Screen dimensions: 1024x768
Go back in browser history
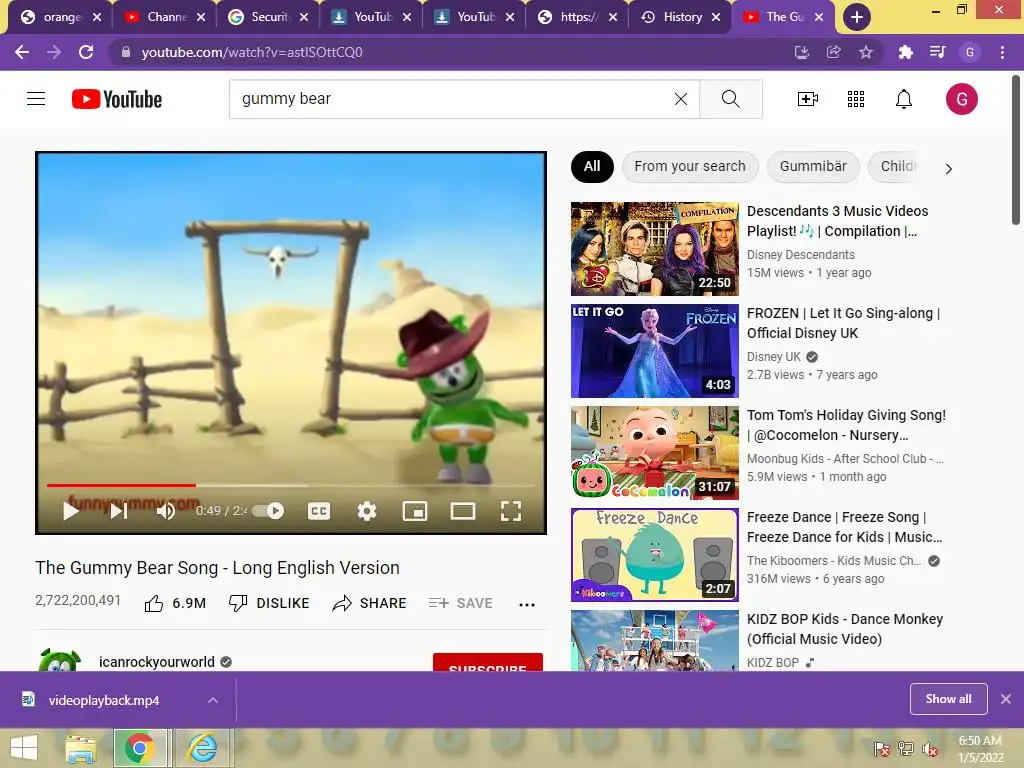(22, 52)
